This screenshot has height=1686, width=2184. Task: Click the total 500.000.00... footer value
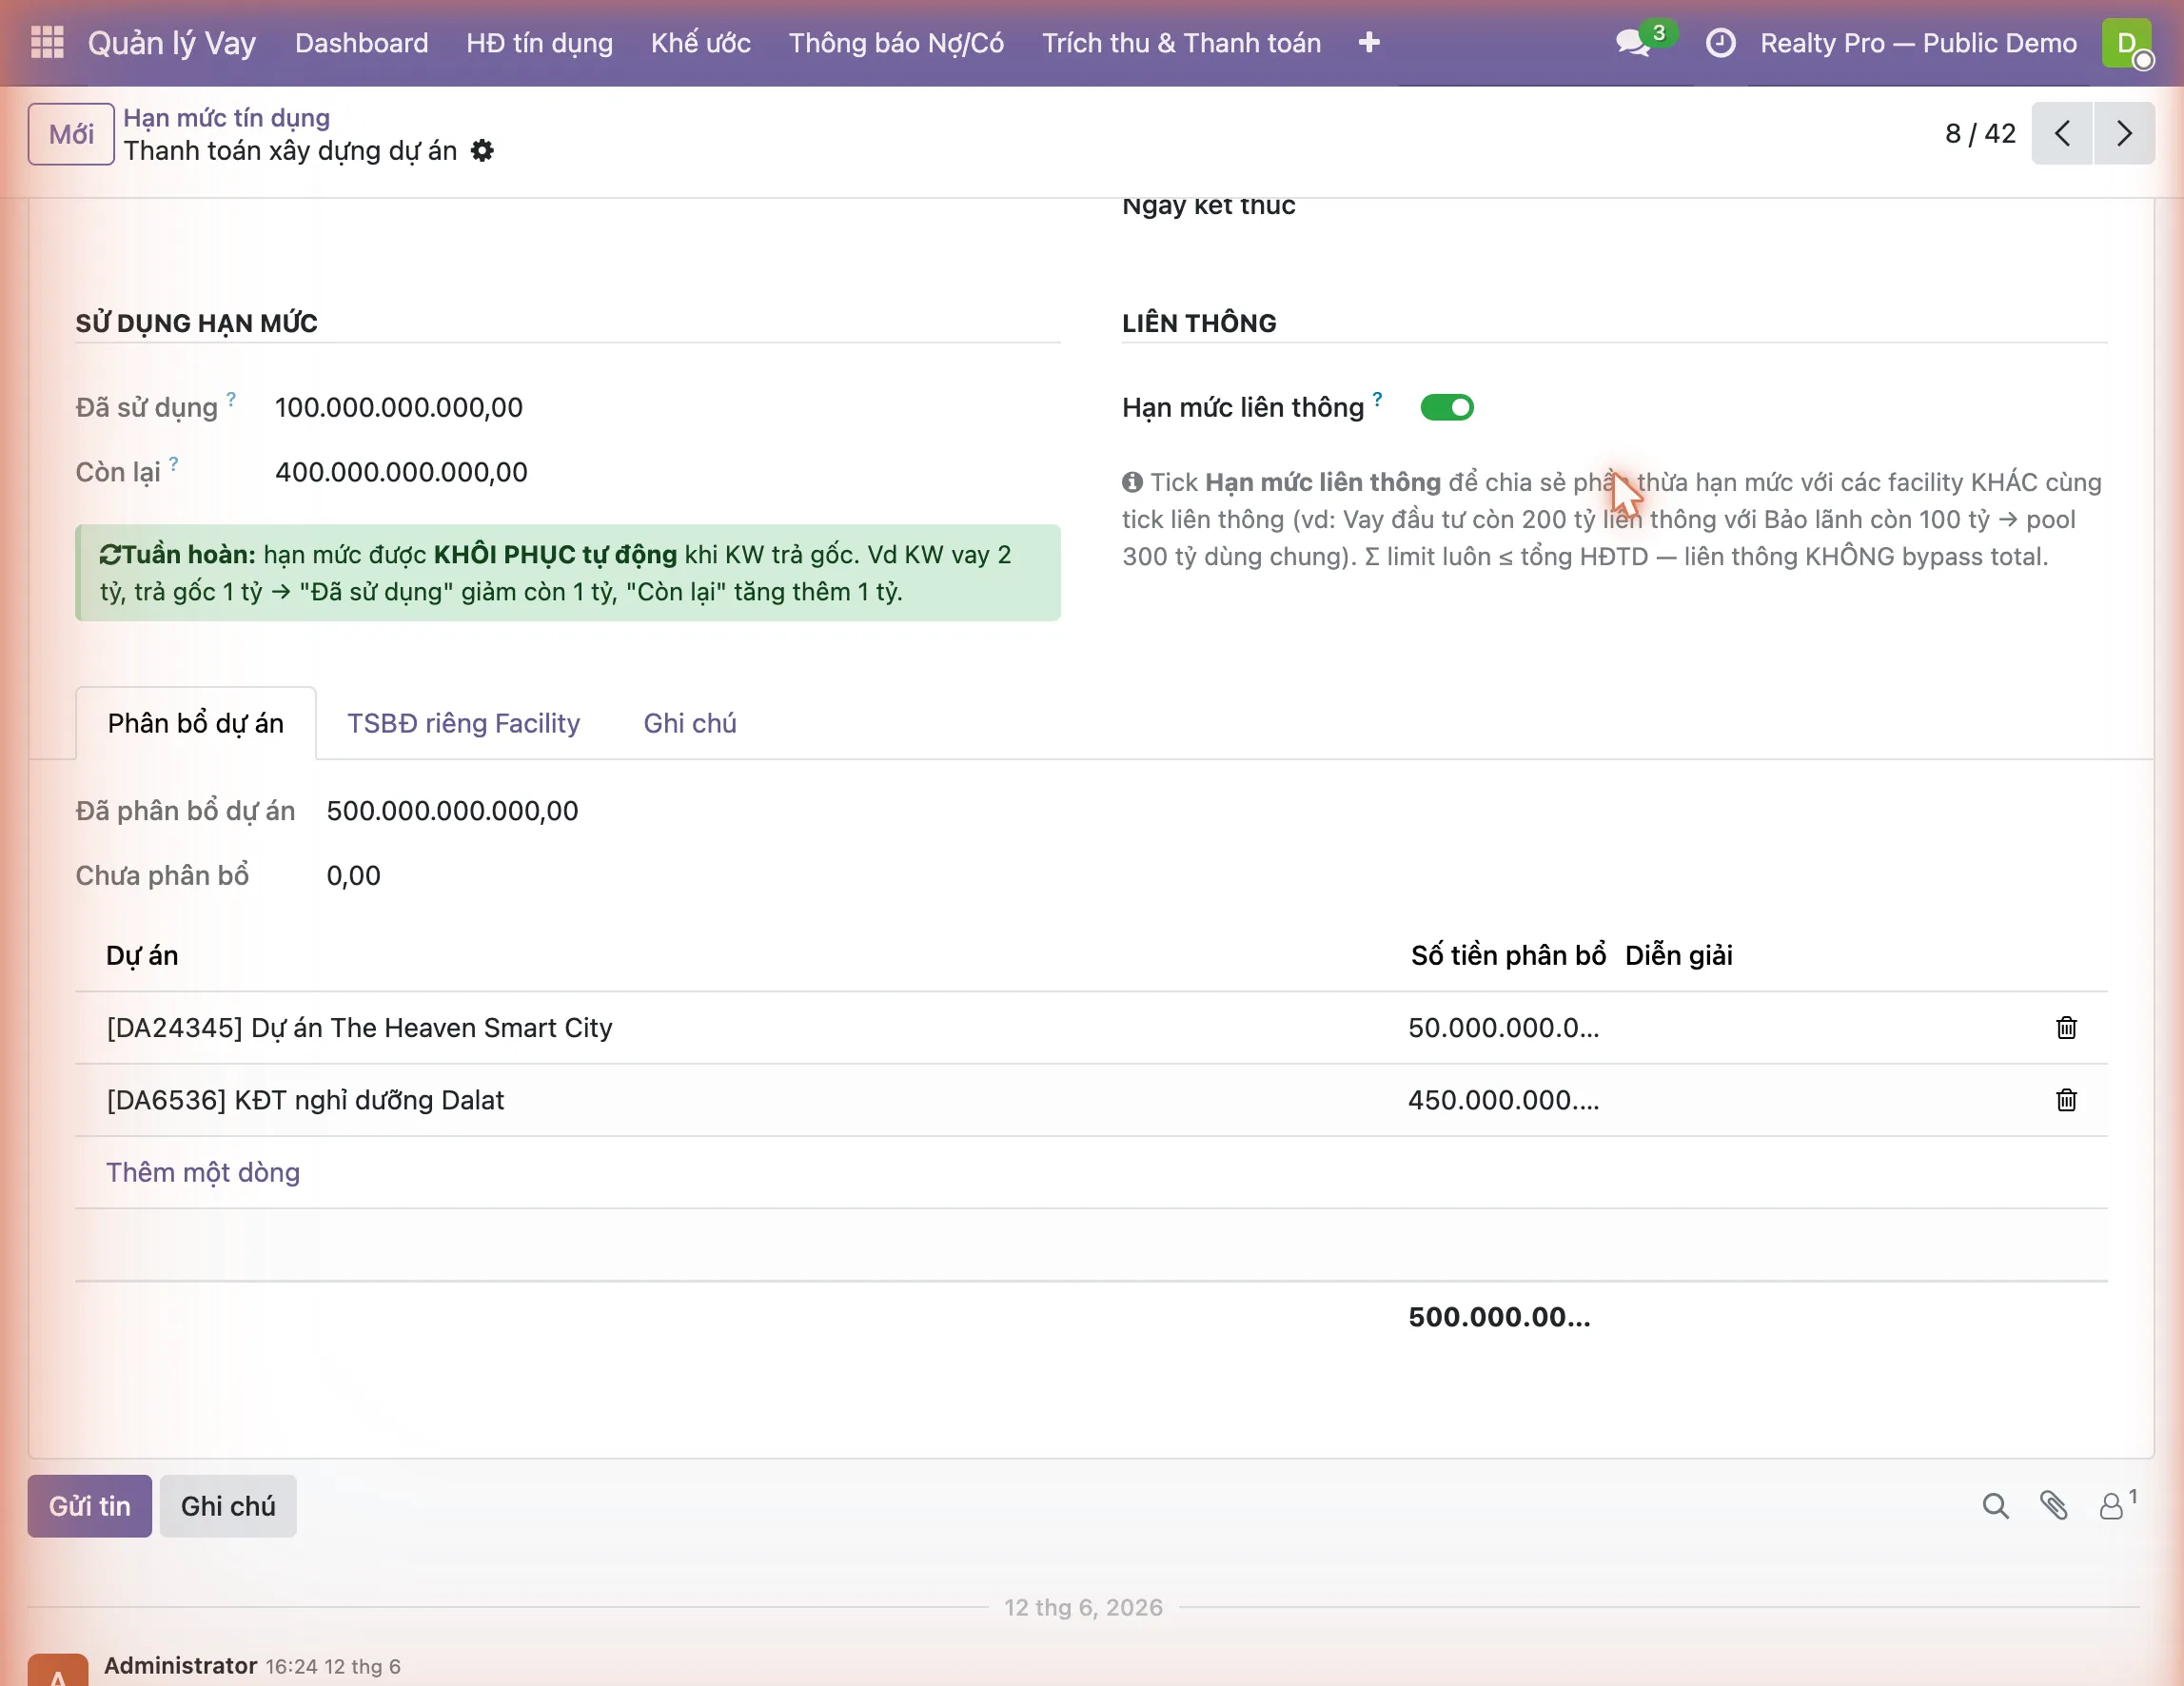click(x=1499, y=1317)
